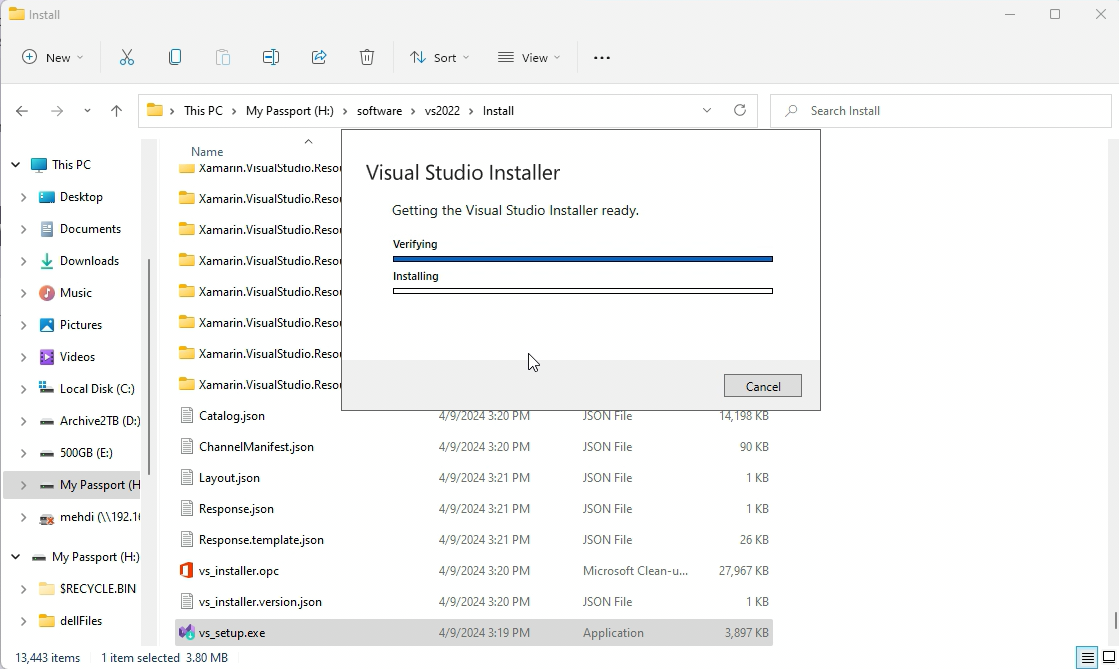
Task: Click the 13,443 items status text
Action: click(x=48, y=658)
